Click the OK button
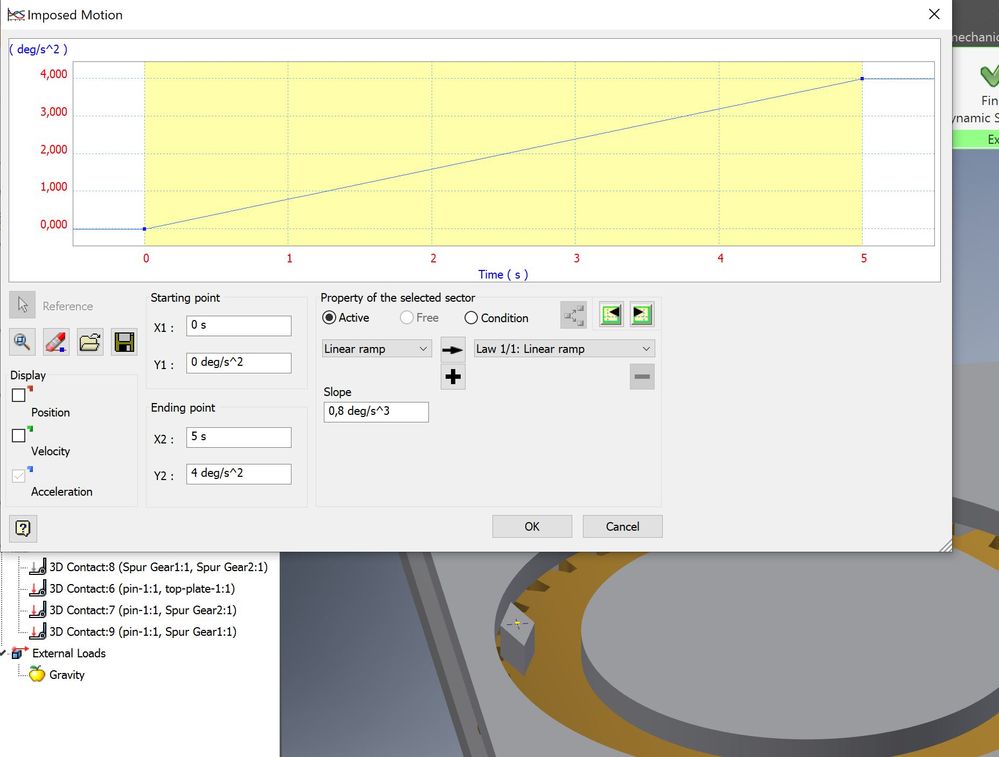 coord(532,526)
